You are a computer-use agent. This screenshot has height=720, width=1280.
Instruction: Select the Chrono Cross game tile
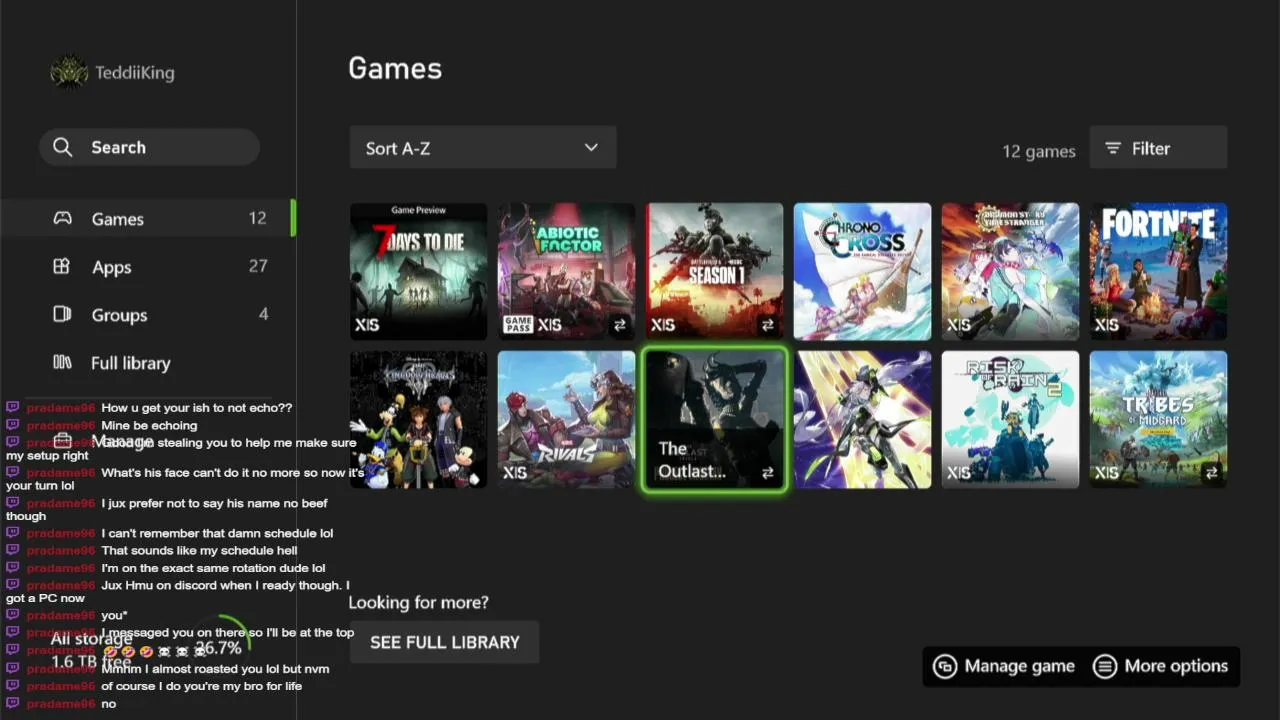862,271
